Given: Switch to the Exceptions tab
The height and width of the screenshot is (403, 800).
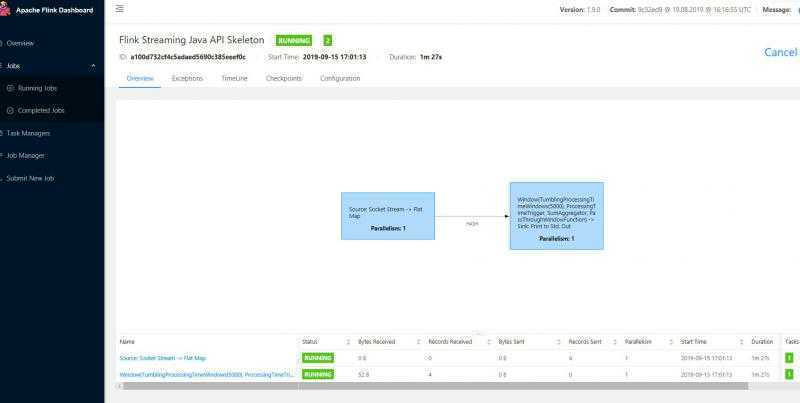Looking at the screenshot, I should [x=187, y=78].
